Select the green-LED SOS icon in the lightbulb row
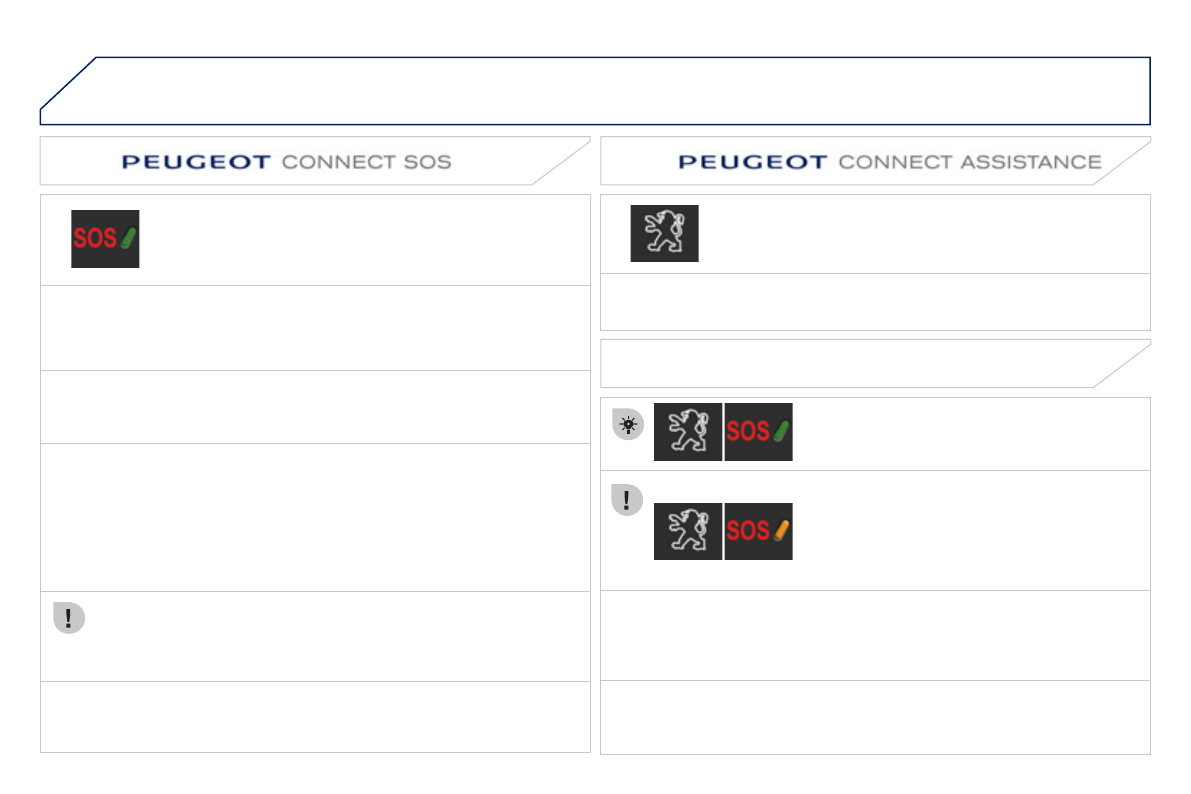 758,432
